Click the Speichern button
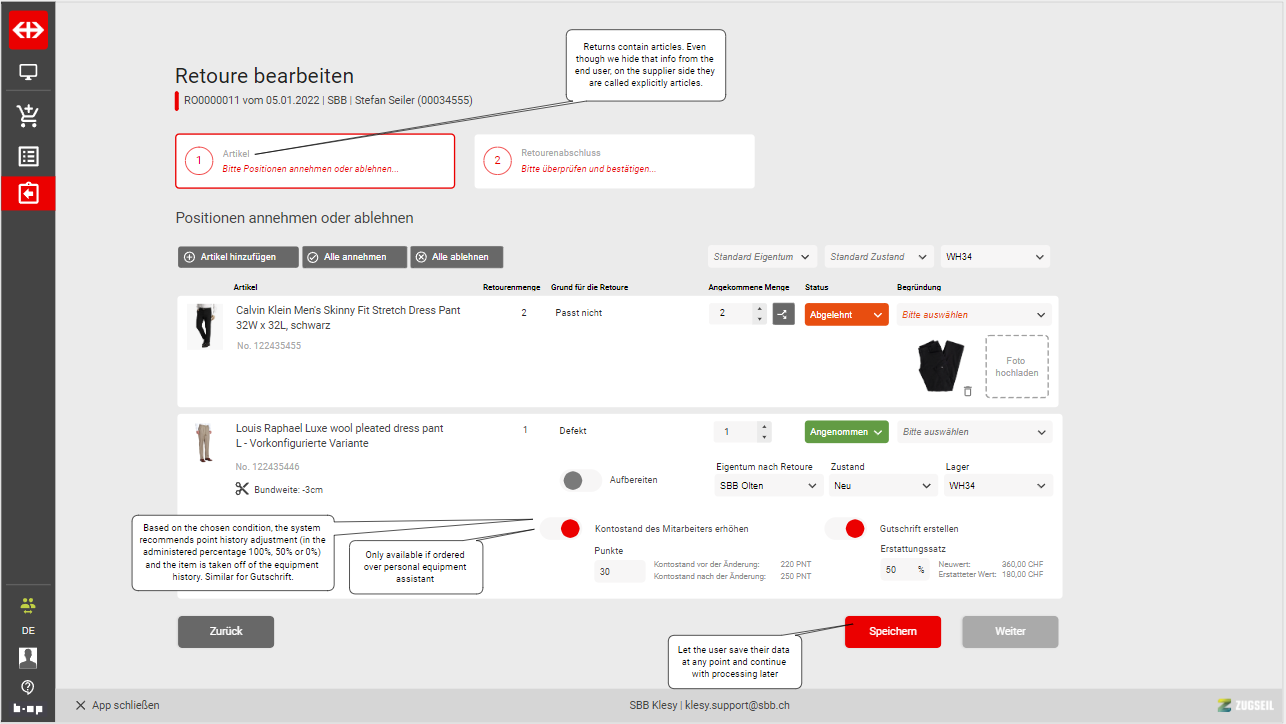The image size is (1286, 724). tap(893, 632)
